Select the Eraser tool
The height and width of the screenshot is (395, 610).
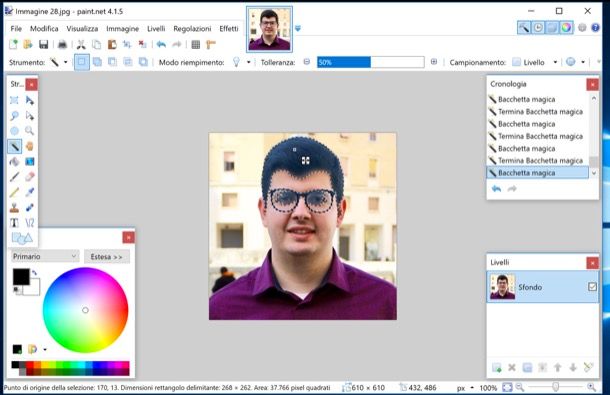tap(30, 177)
